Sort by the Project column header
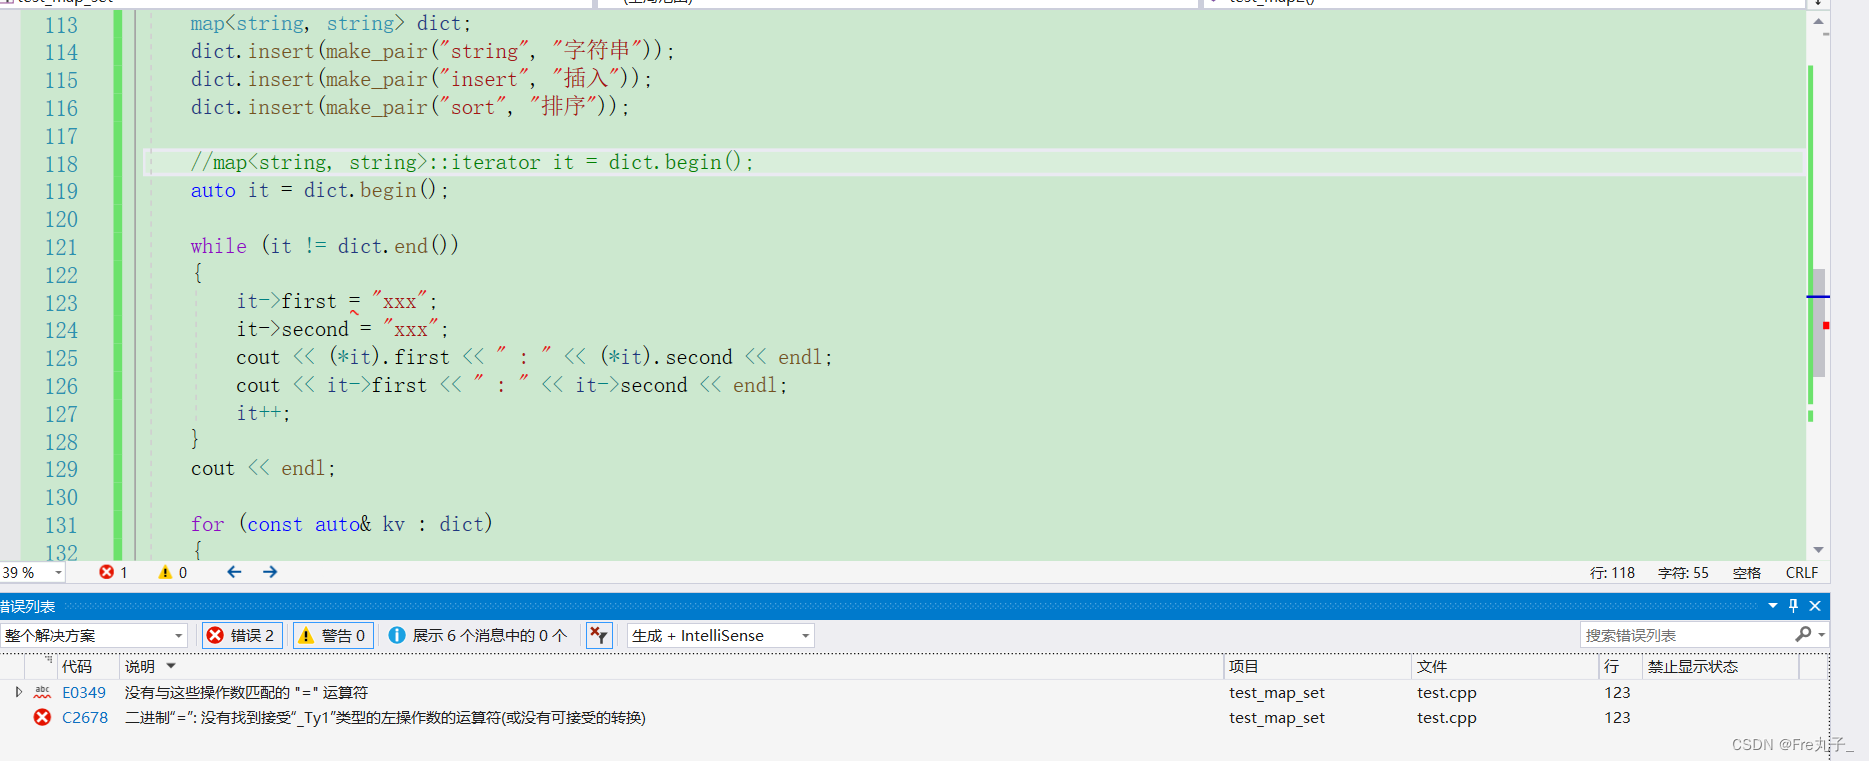 [1243, 666]
